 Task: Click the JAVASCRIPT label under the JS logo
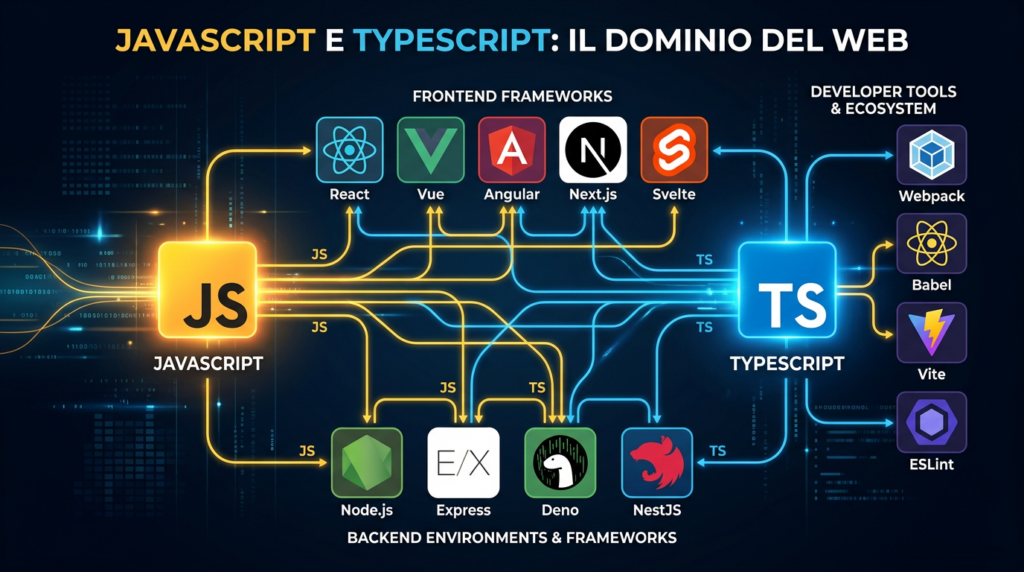[x=209, y=364]
